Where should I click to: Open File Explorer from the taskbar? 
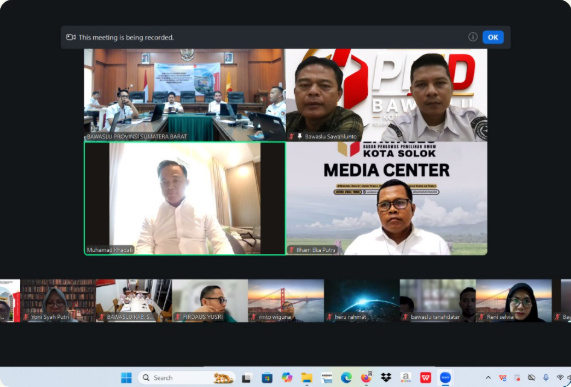click(307, 378)
